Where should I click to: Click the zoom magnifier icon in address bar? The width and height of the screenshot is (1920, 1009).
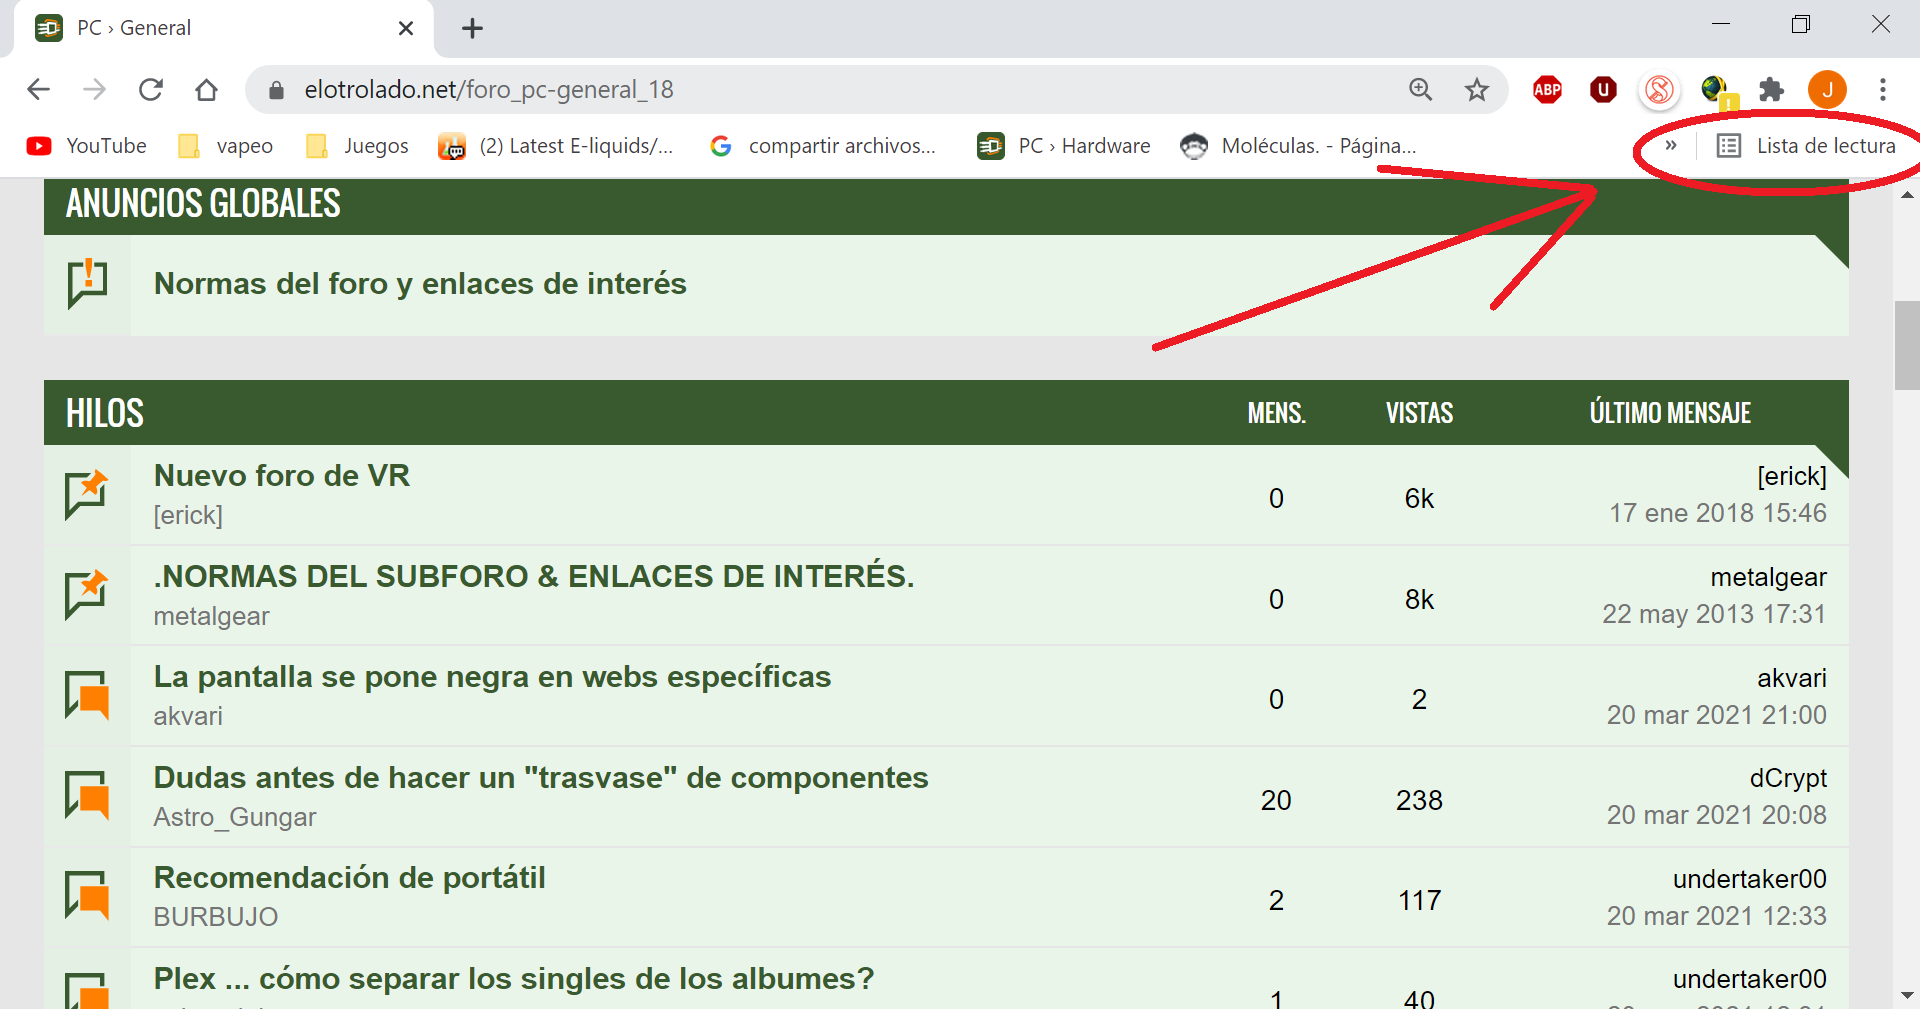click(x=1420, y=90)
